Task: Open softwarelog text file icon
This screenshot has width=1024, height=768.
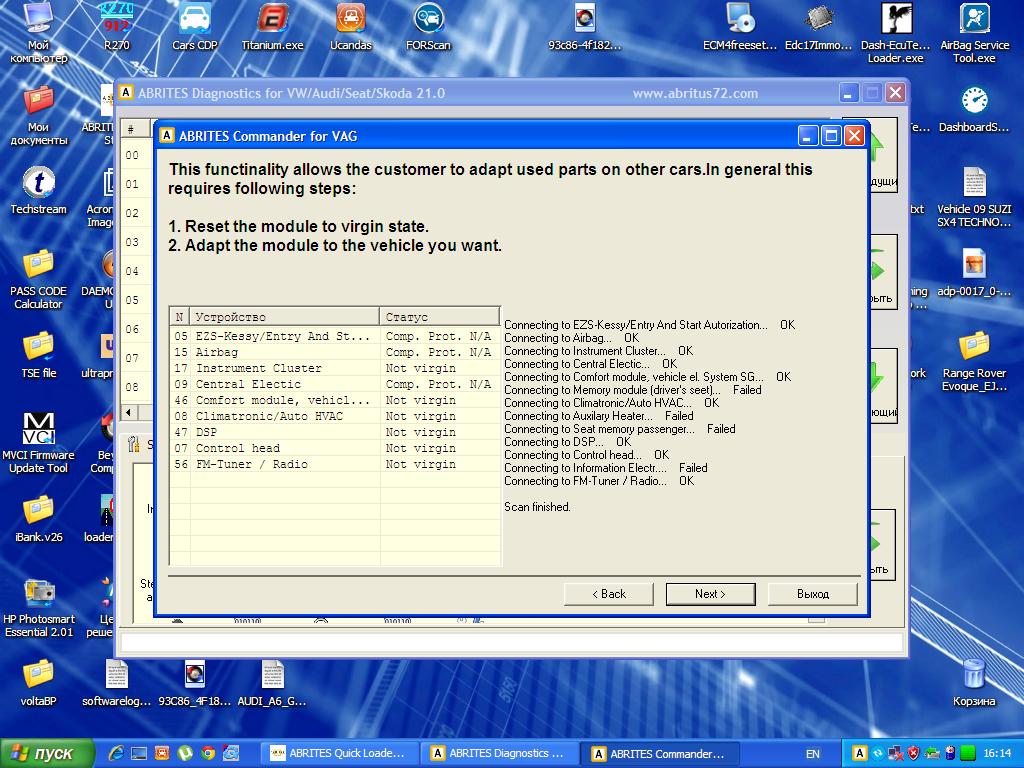Action: [x=116, y=683]
